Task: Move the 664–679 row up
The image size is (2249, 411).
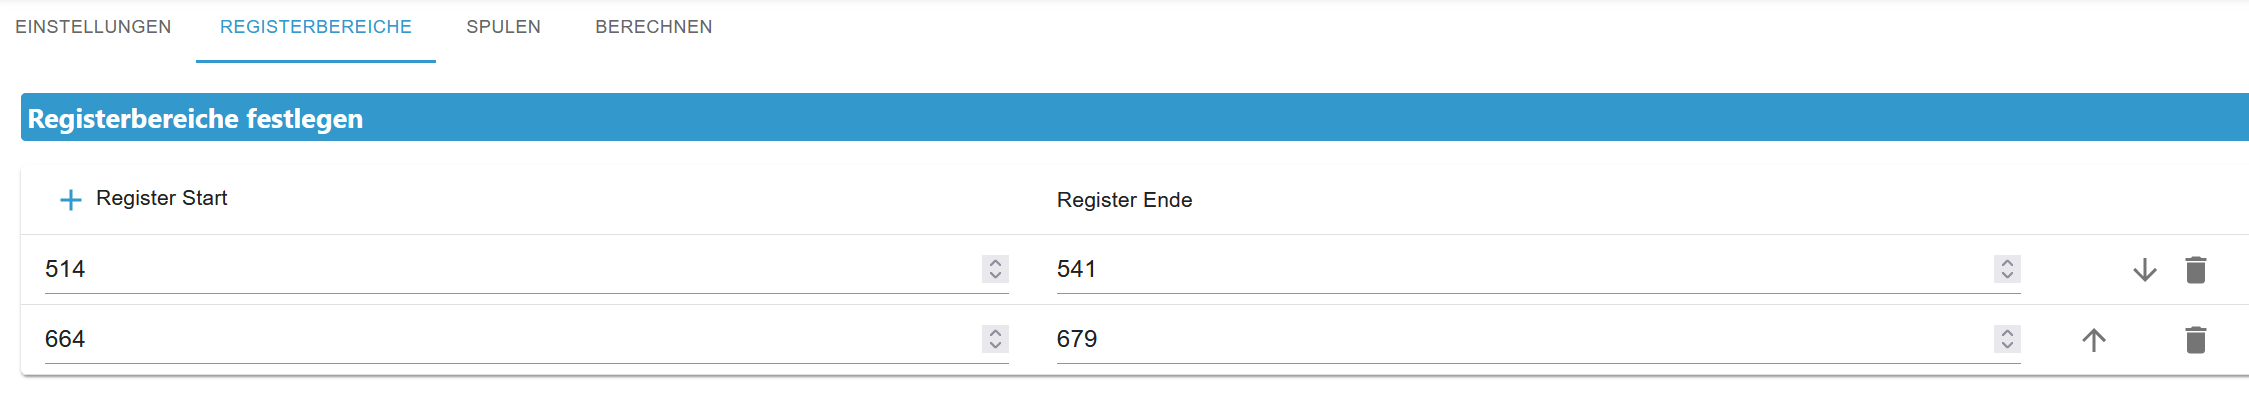Action: click(2093, 340)
